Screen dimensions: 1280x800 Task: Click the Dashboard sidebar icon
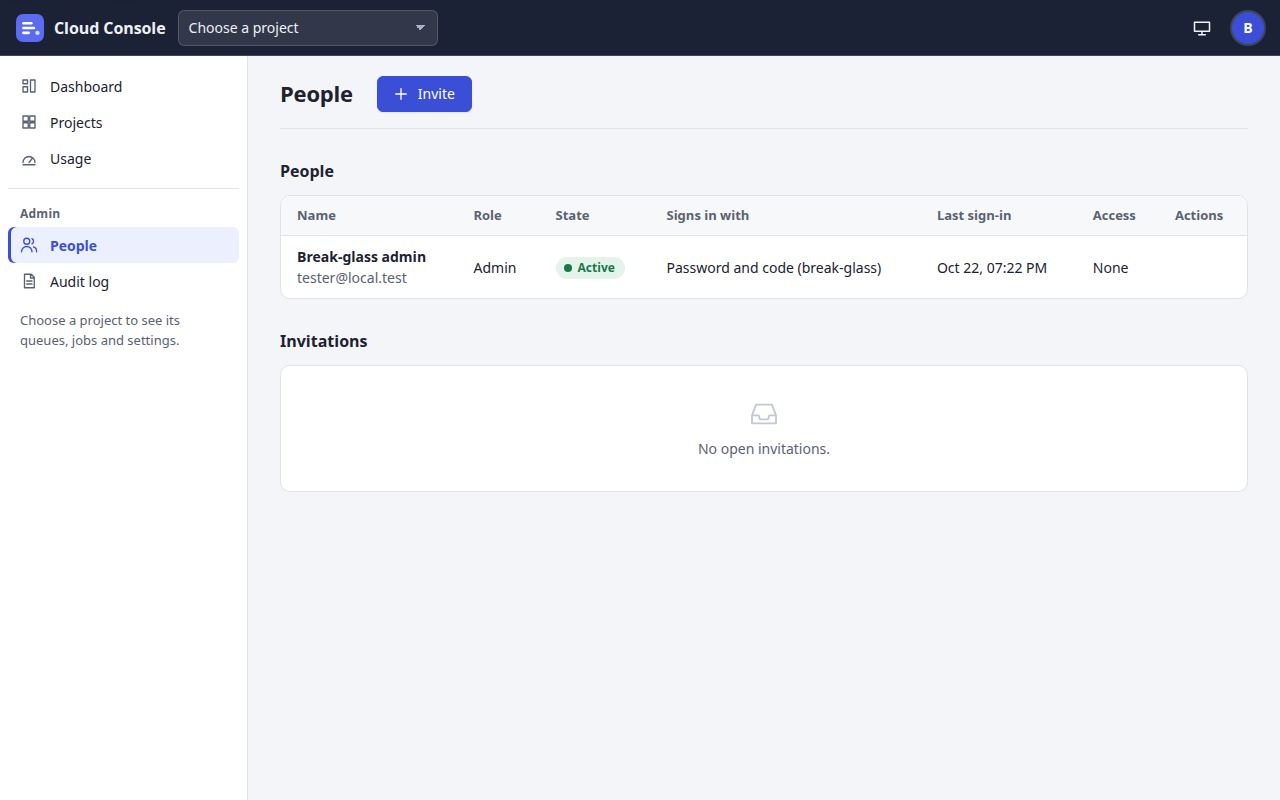[x=29, y=87]
